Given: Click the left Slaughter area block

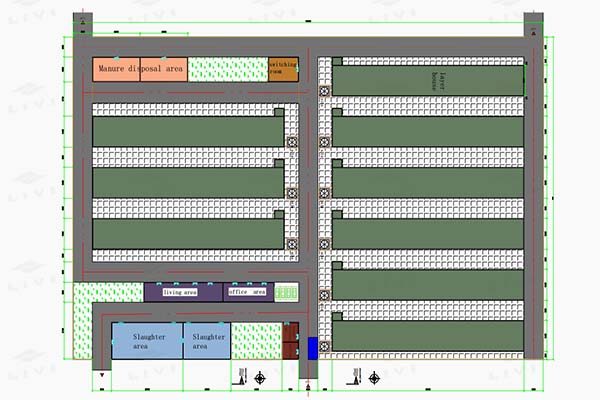Looking at the screenshot, I should pyautogui.click(x=146, y=341).
